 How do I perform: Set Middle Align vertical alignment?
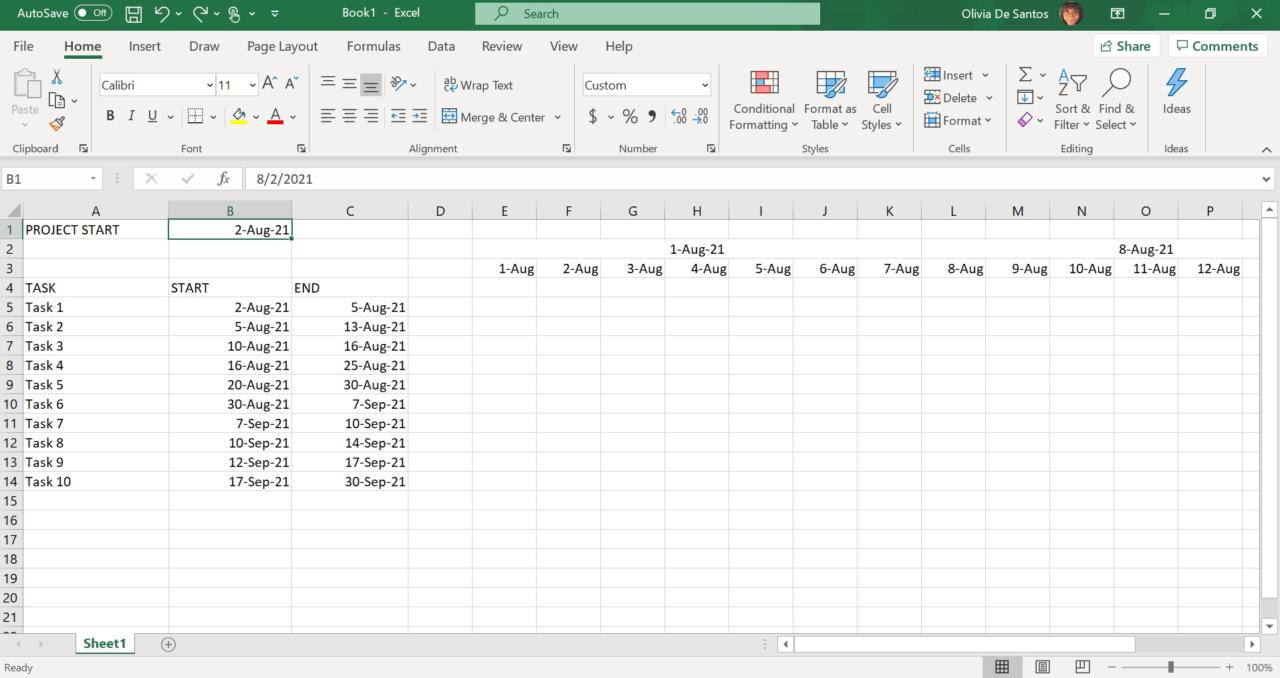[349, 84]
